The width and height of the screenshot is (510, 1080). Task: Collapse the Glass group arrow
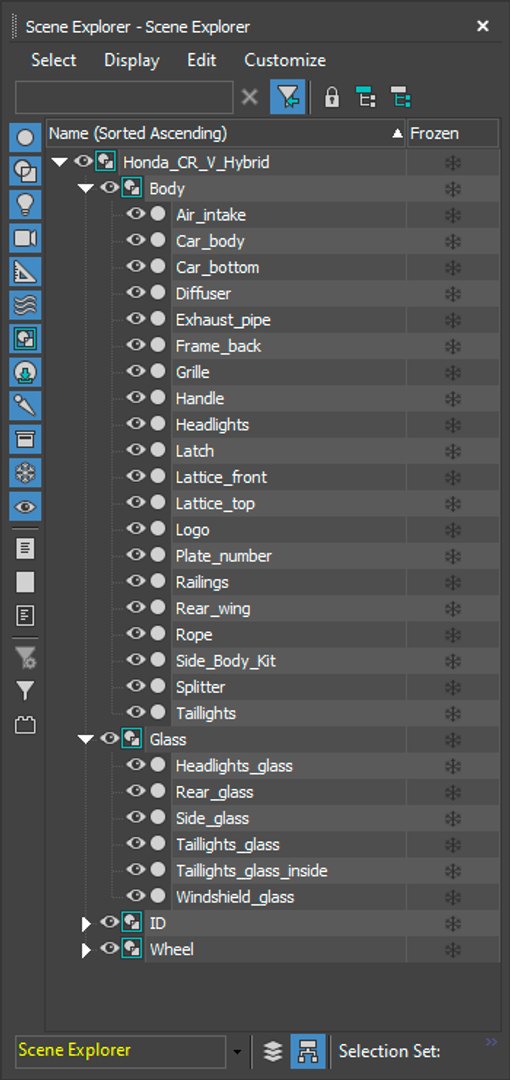(x=85, y=739)
